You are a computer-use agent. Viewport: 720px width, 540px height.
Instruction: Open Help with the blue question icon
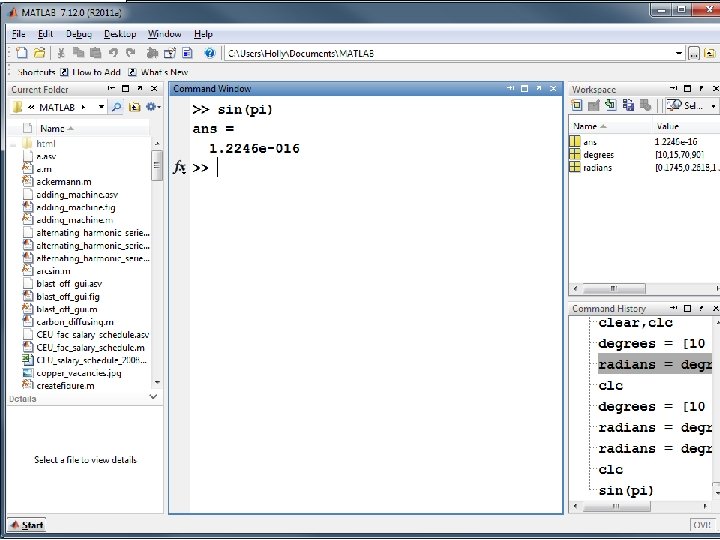pyautogui.click(x=209, y=53)
